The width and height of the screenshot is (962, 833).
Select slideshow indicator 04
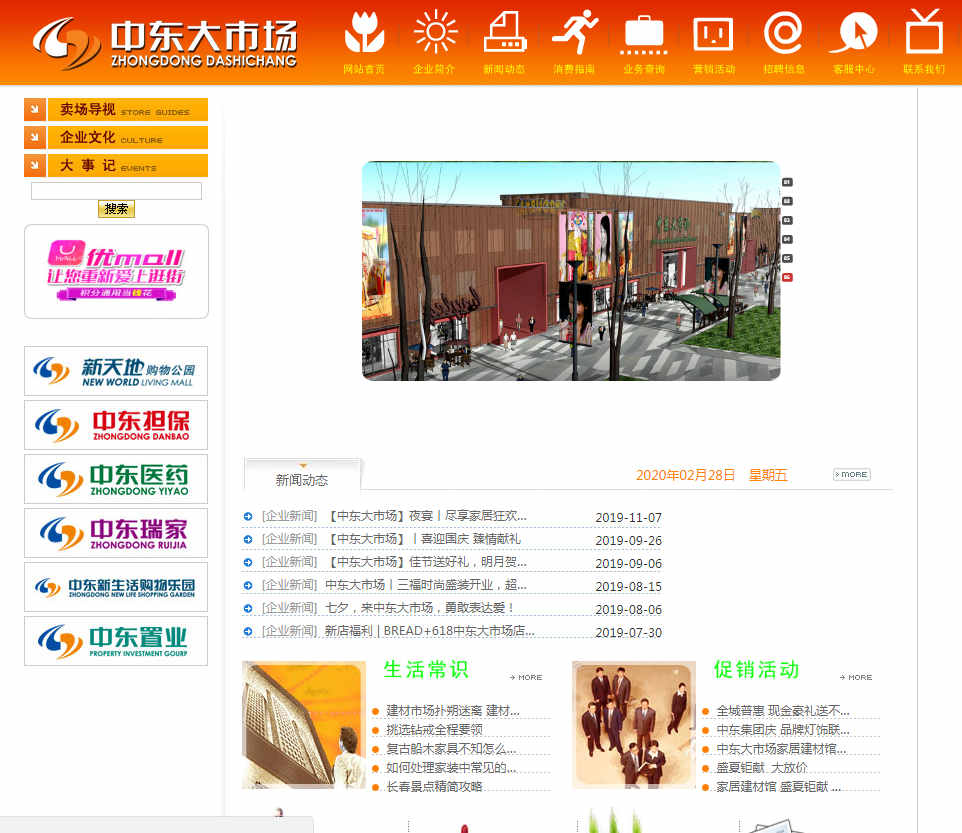click(x=788, y=239)
